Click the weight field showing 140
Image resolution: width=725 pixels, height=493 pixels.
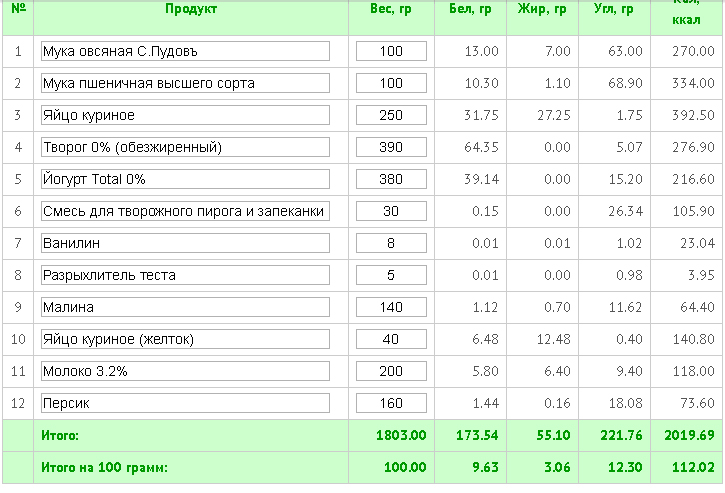pos(391,307)
